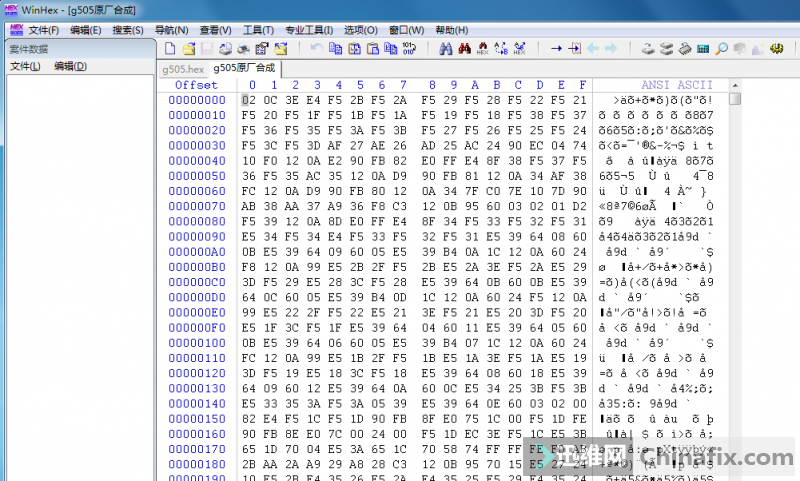Viewport: 800px width, 481px height.
Task: Open 文件(L) in the case data panel
Action: tap(25, 67)
